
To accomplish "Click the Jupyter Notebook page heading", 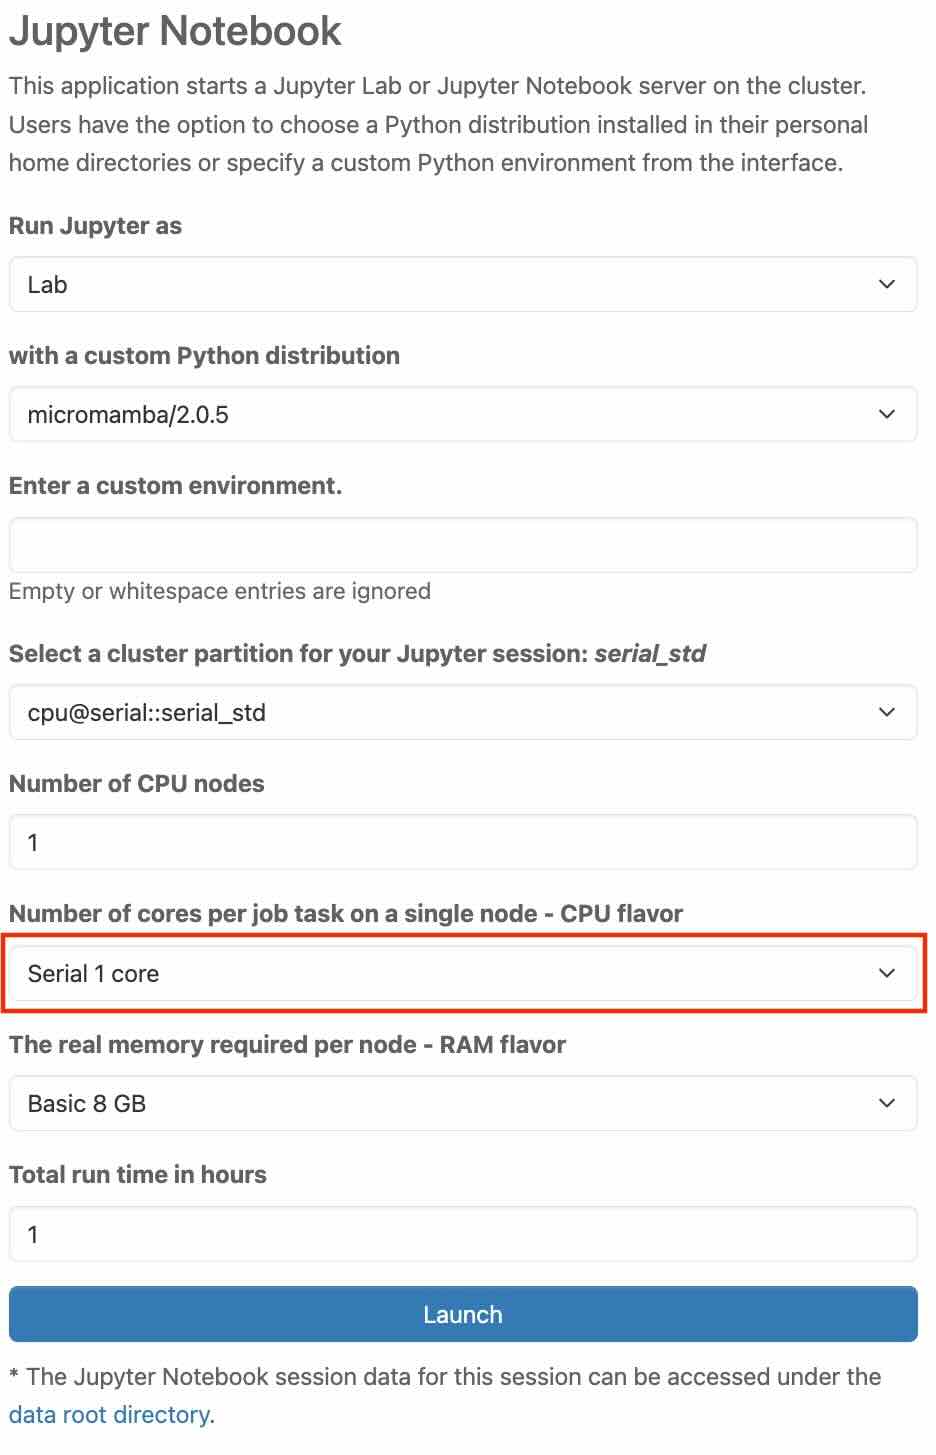I will 175,32.
